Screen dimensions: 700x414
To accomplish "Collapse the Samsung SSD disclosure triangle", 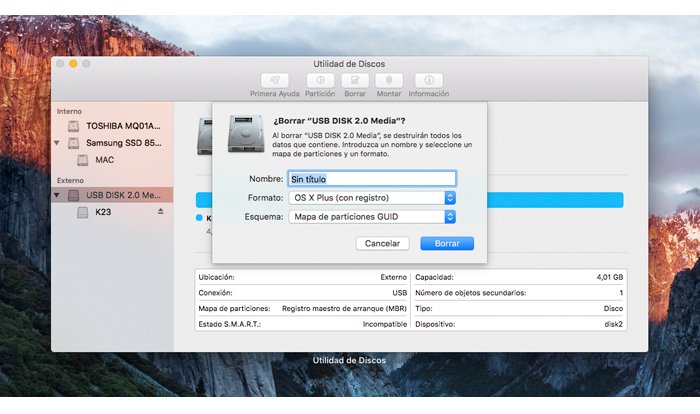I will [x=57, y=143].
